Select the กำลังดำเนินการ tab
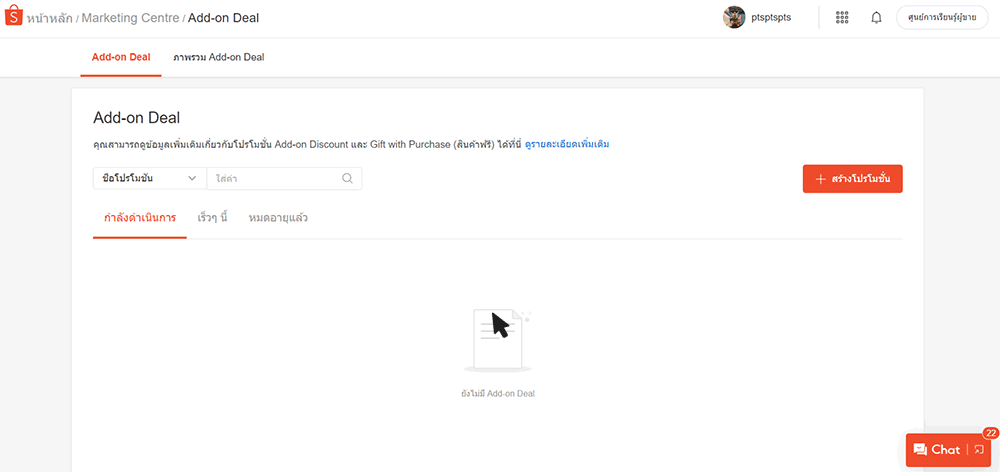The width and height of the screenshot is (1000, 472). click(140, 217)
